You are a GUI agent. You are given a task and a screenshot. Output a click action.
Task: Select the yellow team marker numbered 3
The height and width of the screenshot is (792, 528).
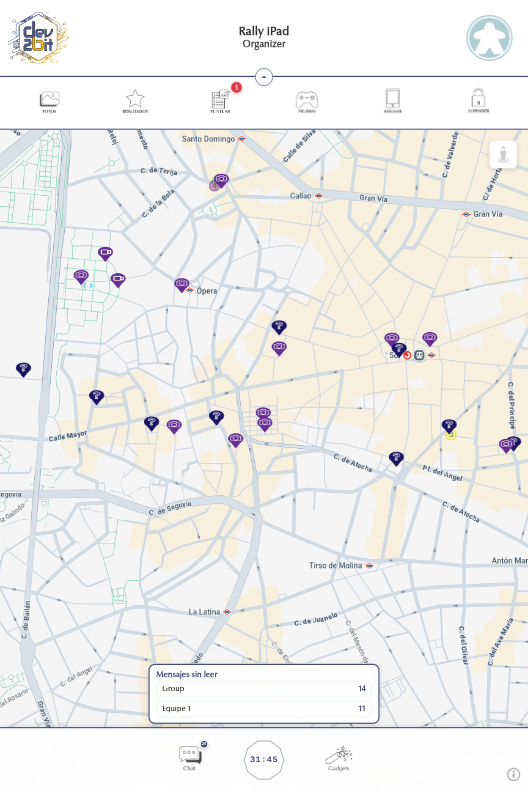tap(451, 435)
